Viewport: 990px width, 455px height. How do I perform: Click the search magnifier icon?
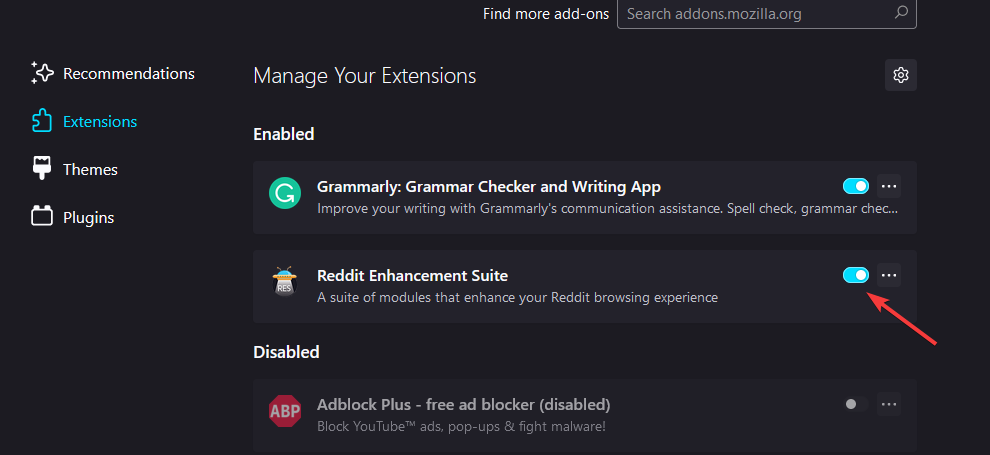(901, 13)
